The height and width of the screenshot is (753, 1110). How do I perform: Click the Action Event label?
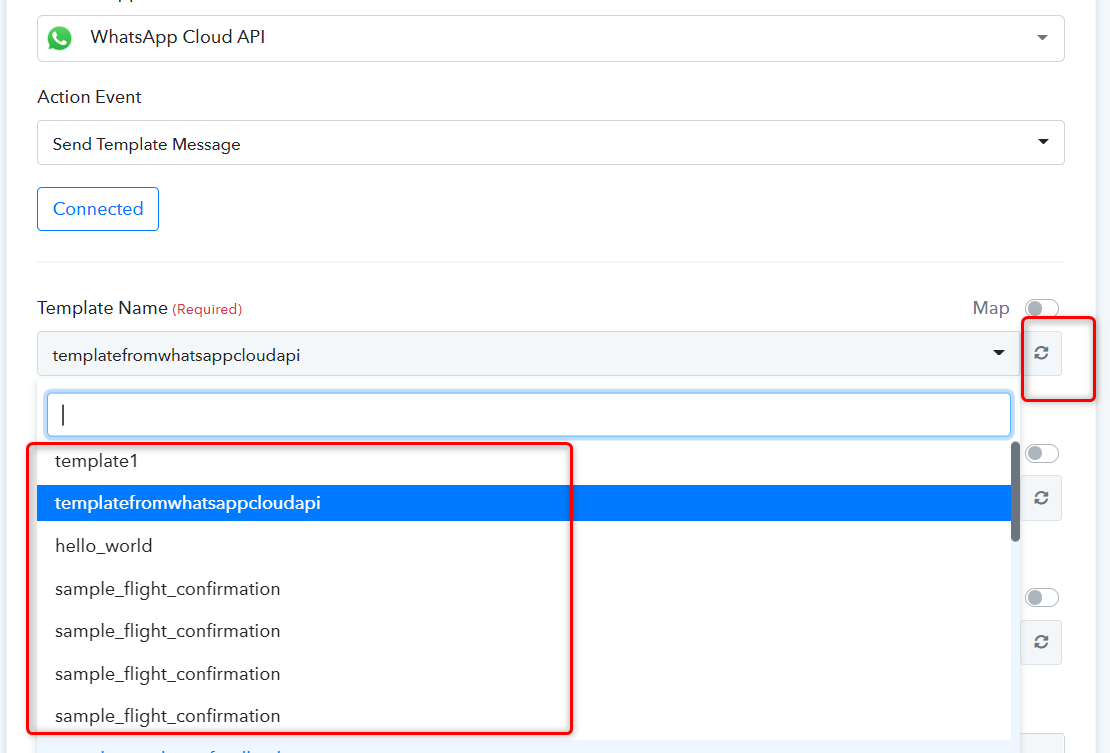(x=89, y=97)
